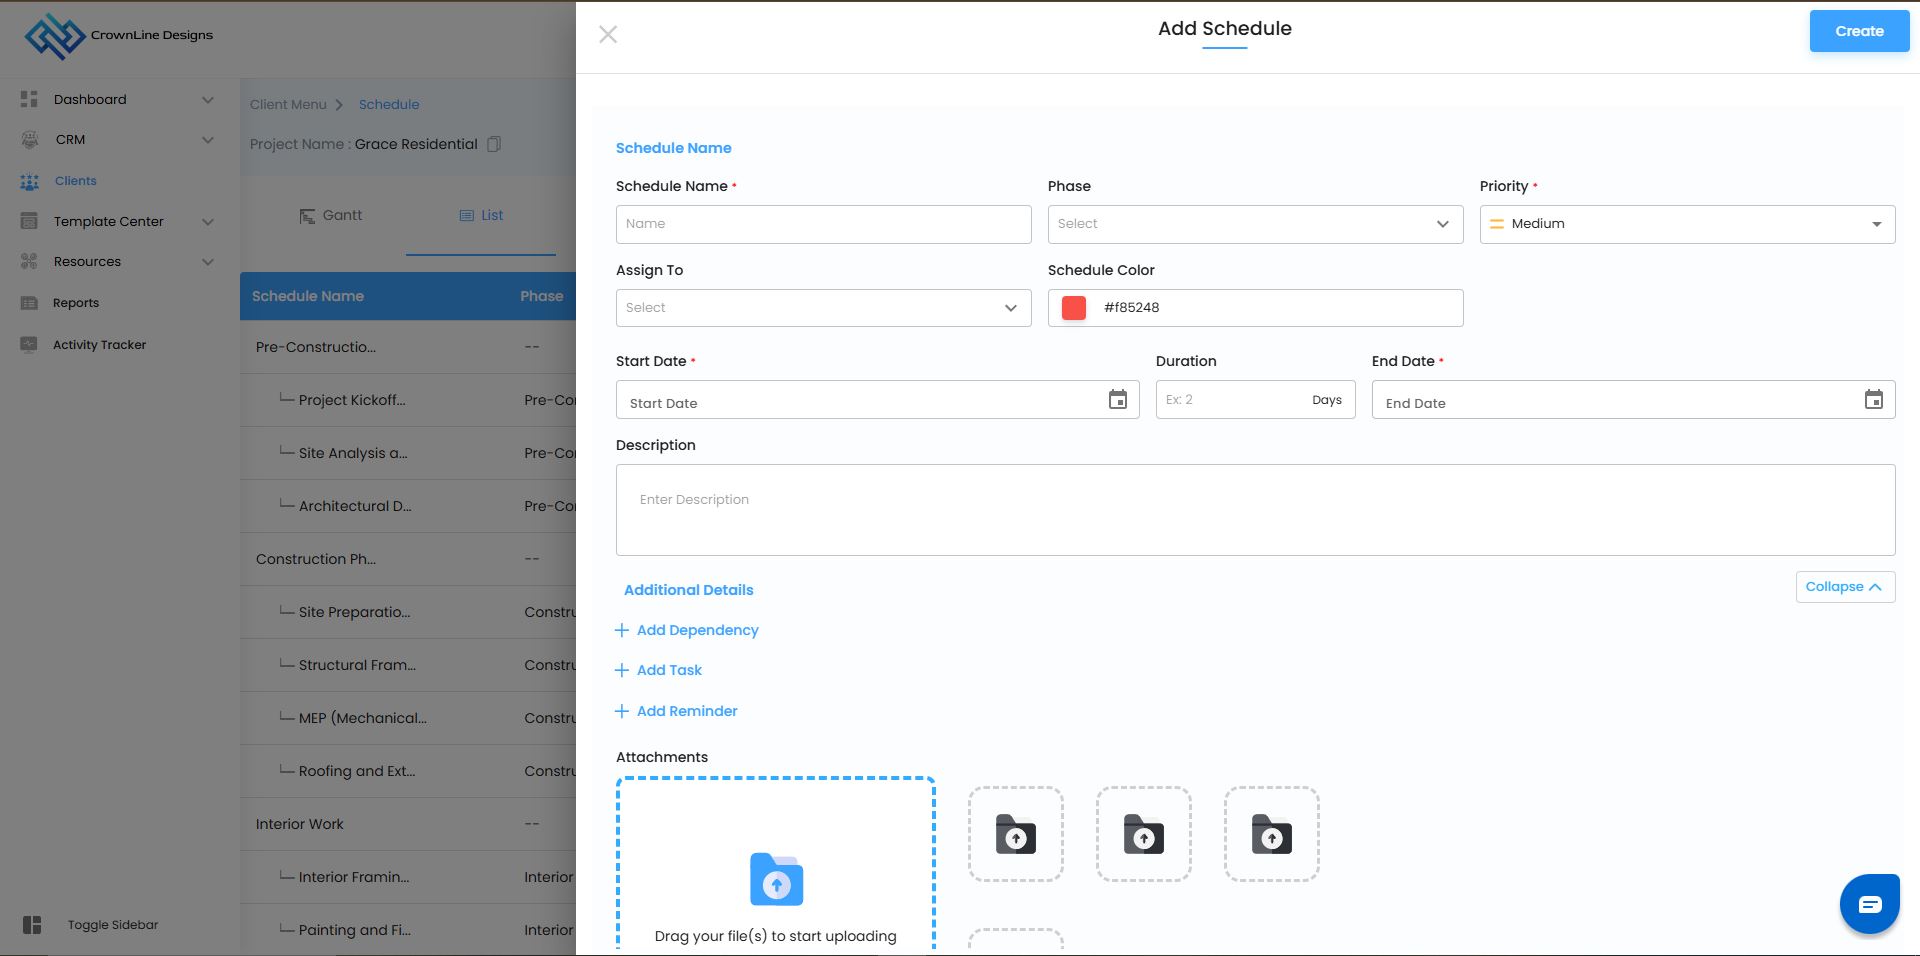The width and height of the screenshot is (1920, 956).
Task: Open the Phase dropdown
Action: pos(1254,224)
